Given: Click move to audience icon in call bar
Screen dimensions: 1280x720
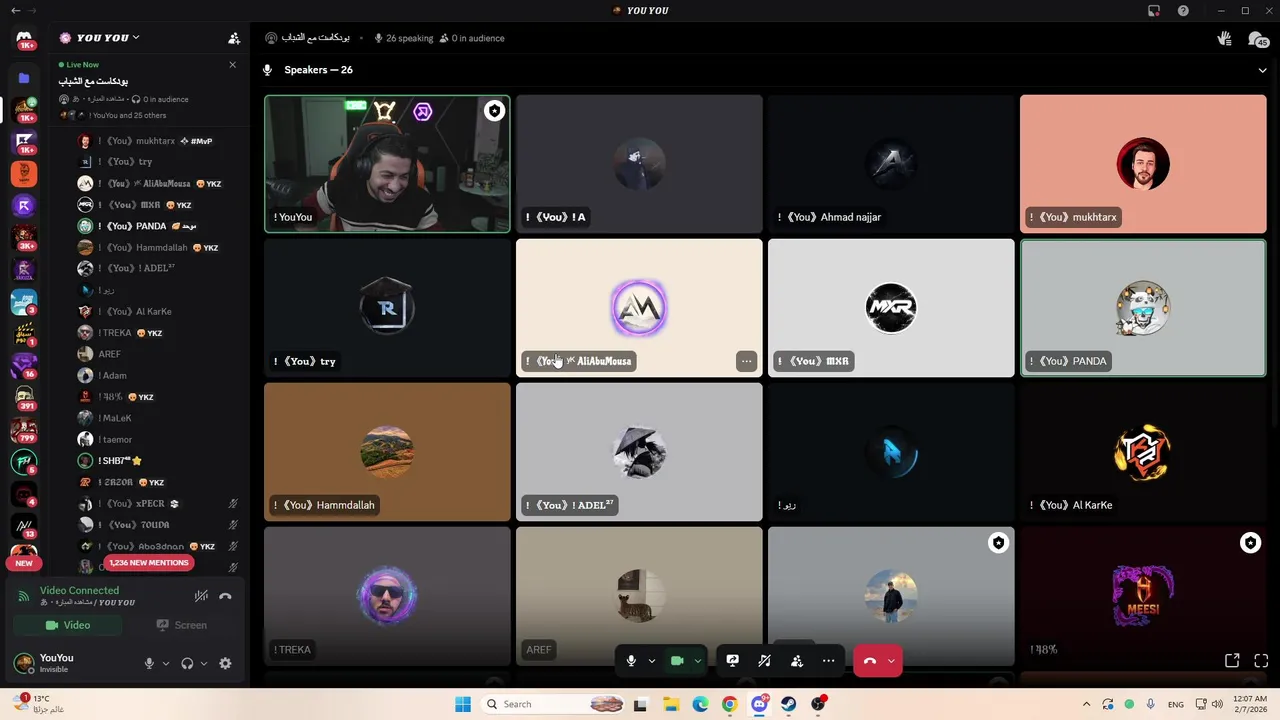Looking at the screenshot, I should (797, 661).
